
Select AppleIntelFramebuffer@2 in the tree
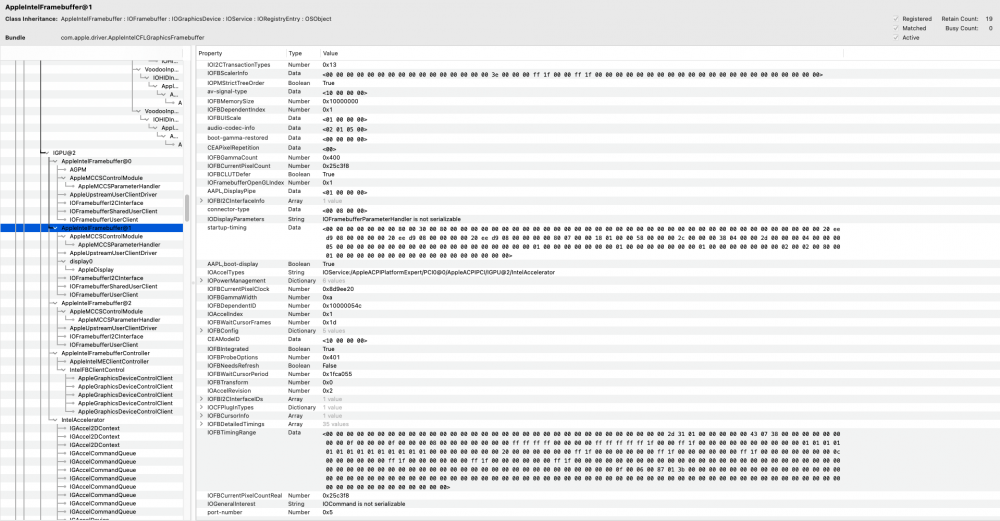pos(96,304)
